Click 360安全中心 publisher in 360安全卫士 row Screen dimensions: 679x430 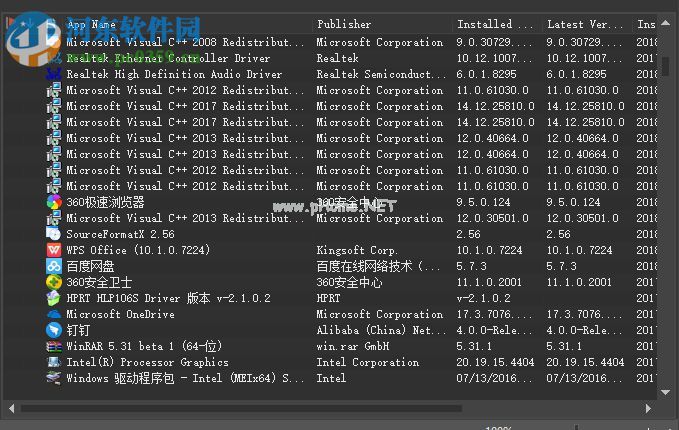tap(349, 282)
